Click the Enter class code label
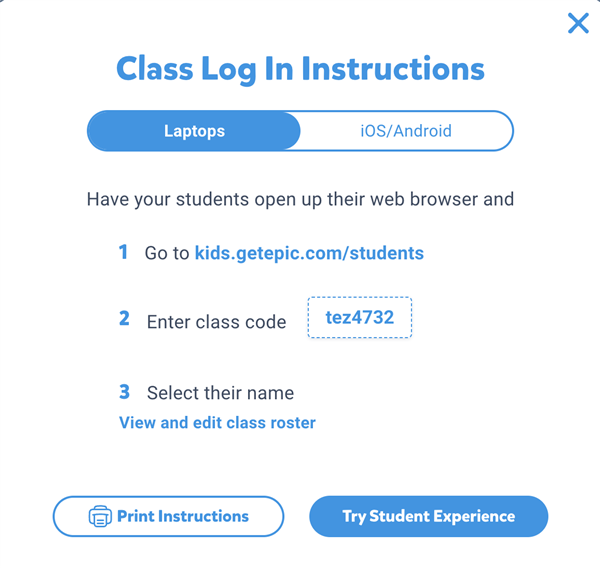 pyautogui.click(x=217, y=322)
